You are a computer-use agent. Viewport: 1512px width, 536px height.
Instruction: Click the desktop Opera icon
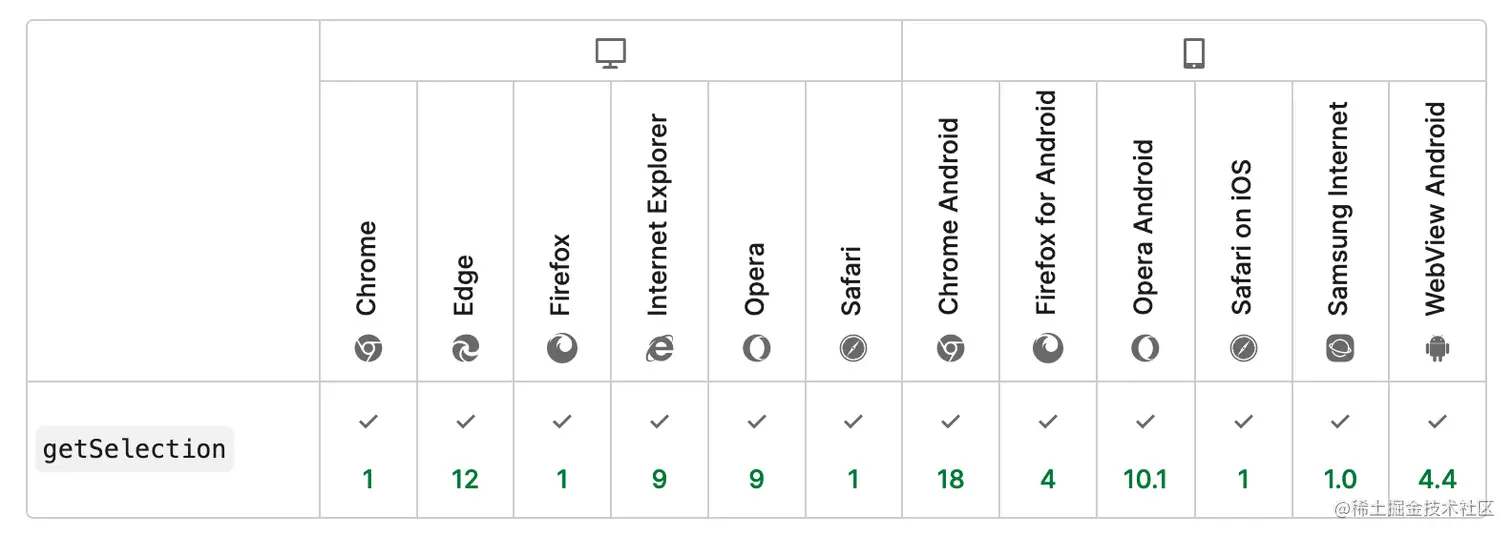tap(756, 348)
